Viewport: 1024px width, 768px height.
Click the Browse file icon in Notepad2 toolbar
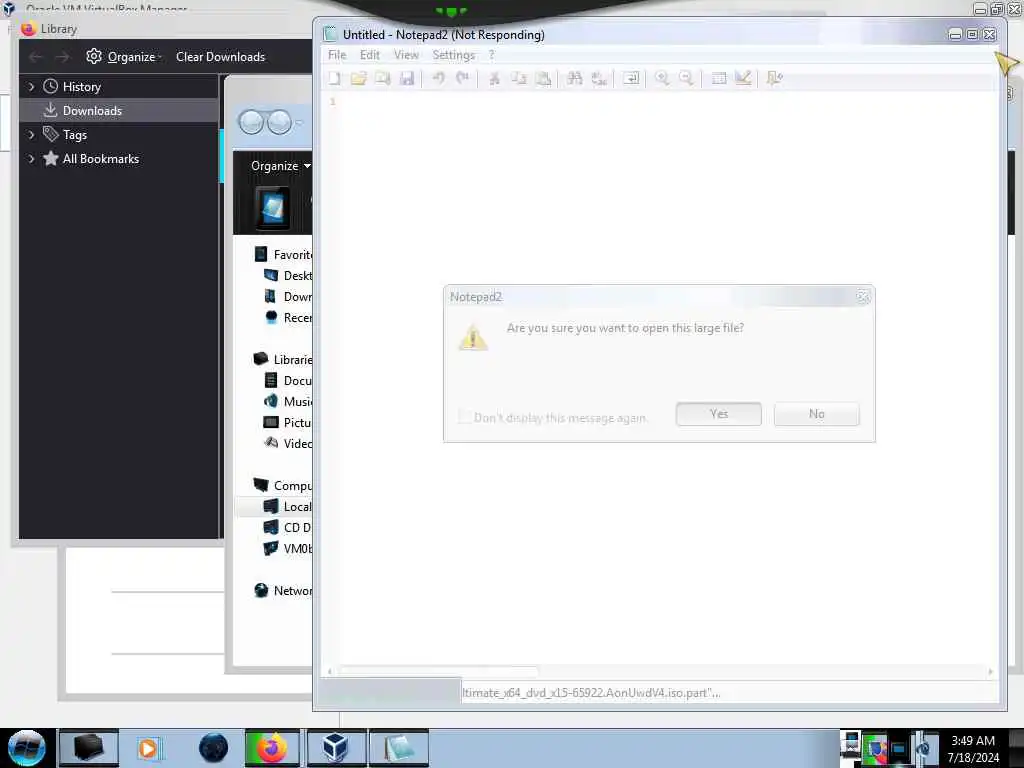point(383,78)
